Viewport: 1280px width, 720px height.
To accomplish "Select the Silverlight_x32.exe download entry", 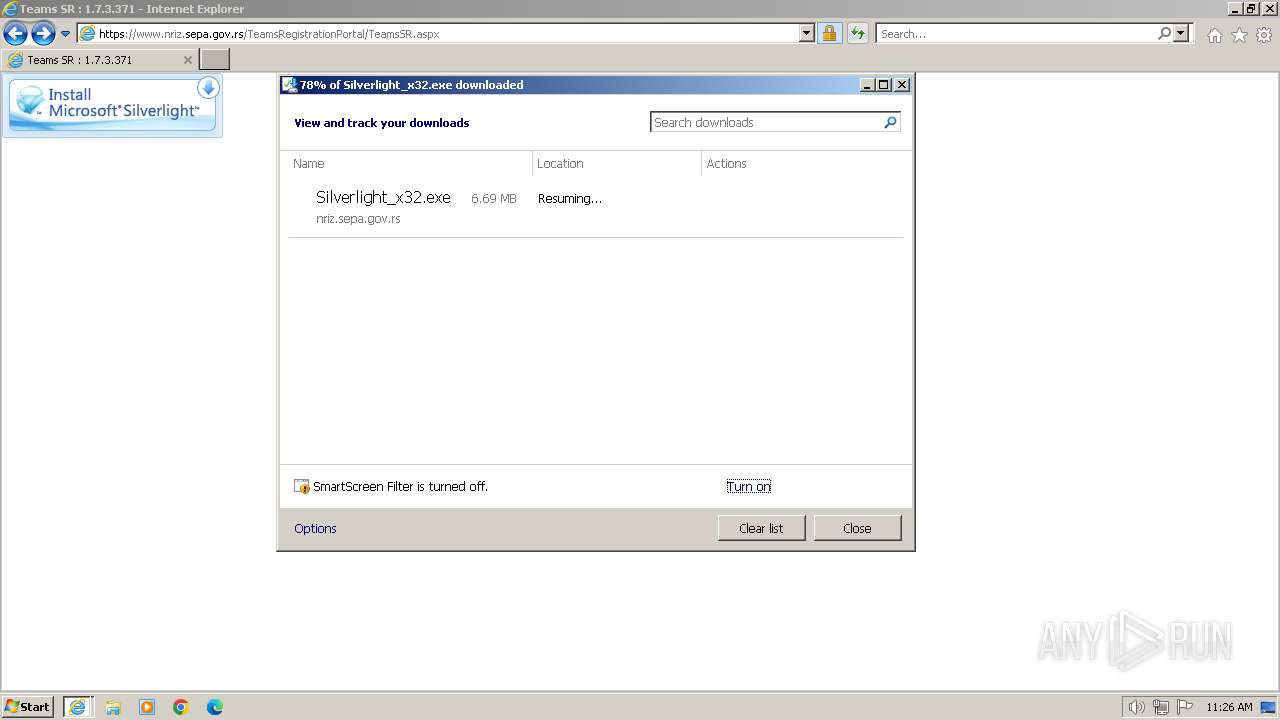I will pyautogui.click(x=596, y=207).
